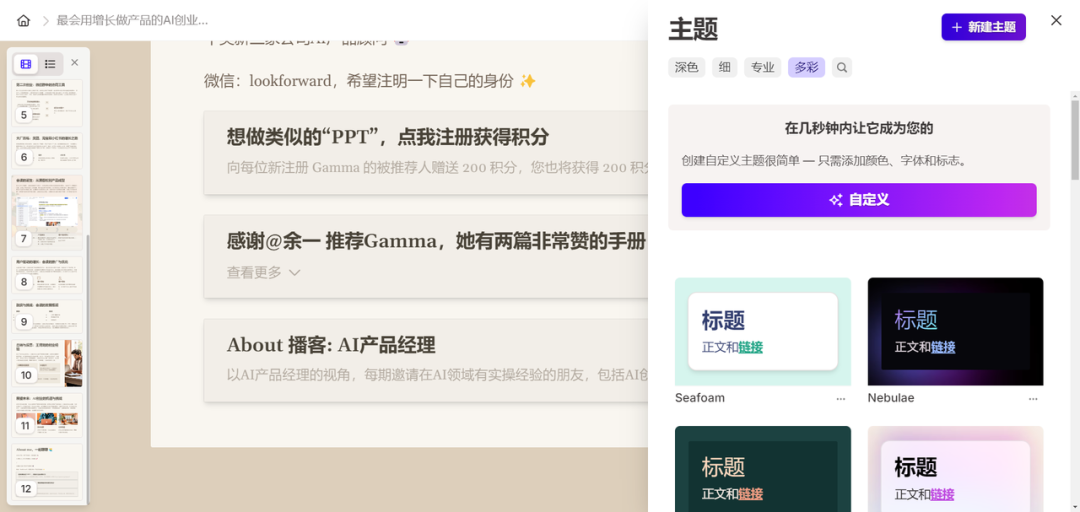Click the document title breadcrumb
The height and width of the screenshot is (512, 1080).
pos(132,21)
